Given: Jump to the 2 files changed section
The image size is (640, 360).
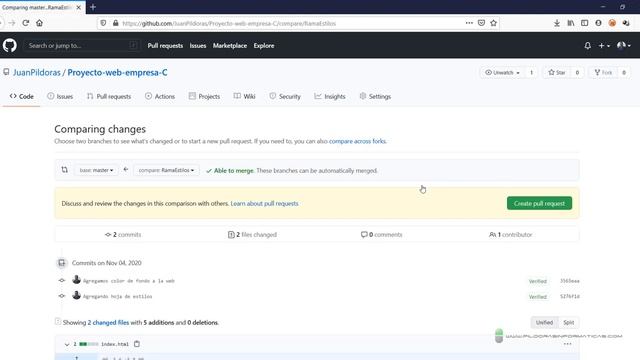Looking at the screenshot, I should coord(252,235).
